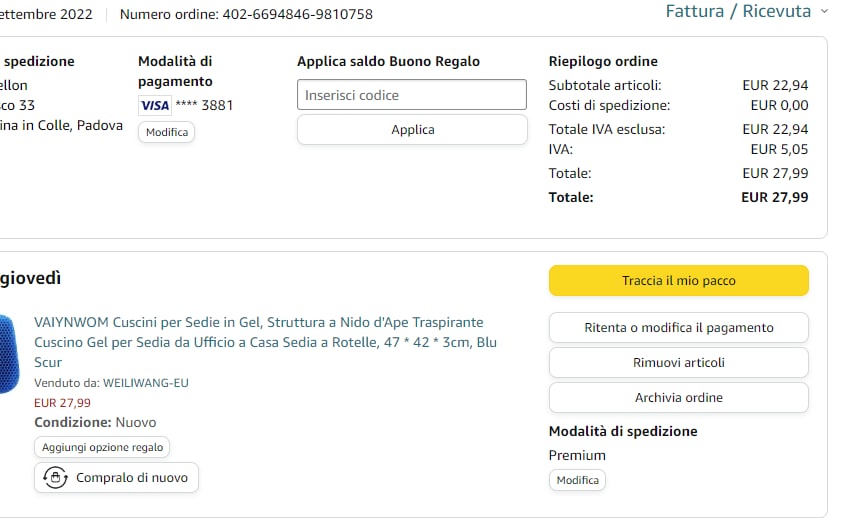Click Modifica under Modalità di pagamento
This screenshot has width=841, height=521.
pos(166,132)
